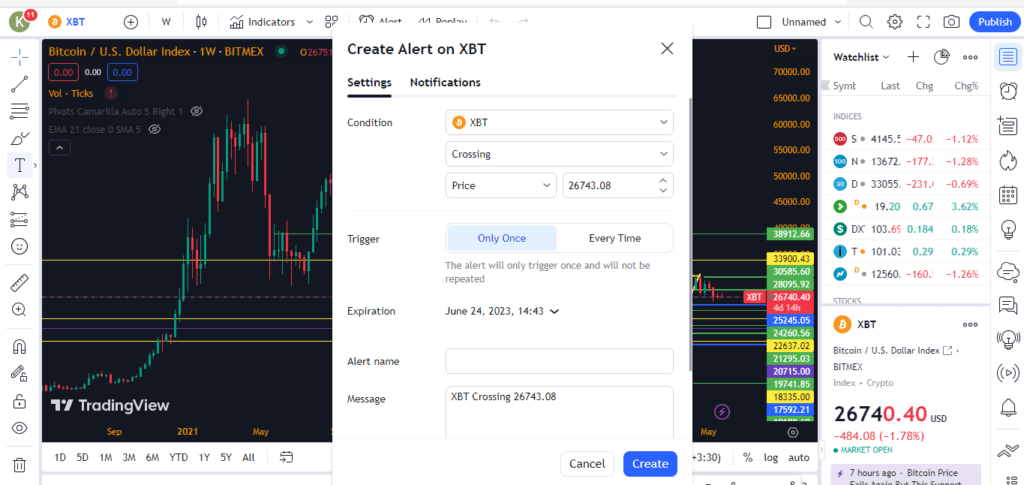Open the XBT symbol condition dropdown
Screen dimensions: 1024x485
(x=559, y=122)
